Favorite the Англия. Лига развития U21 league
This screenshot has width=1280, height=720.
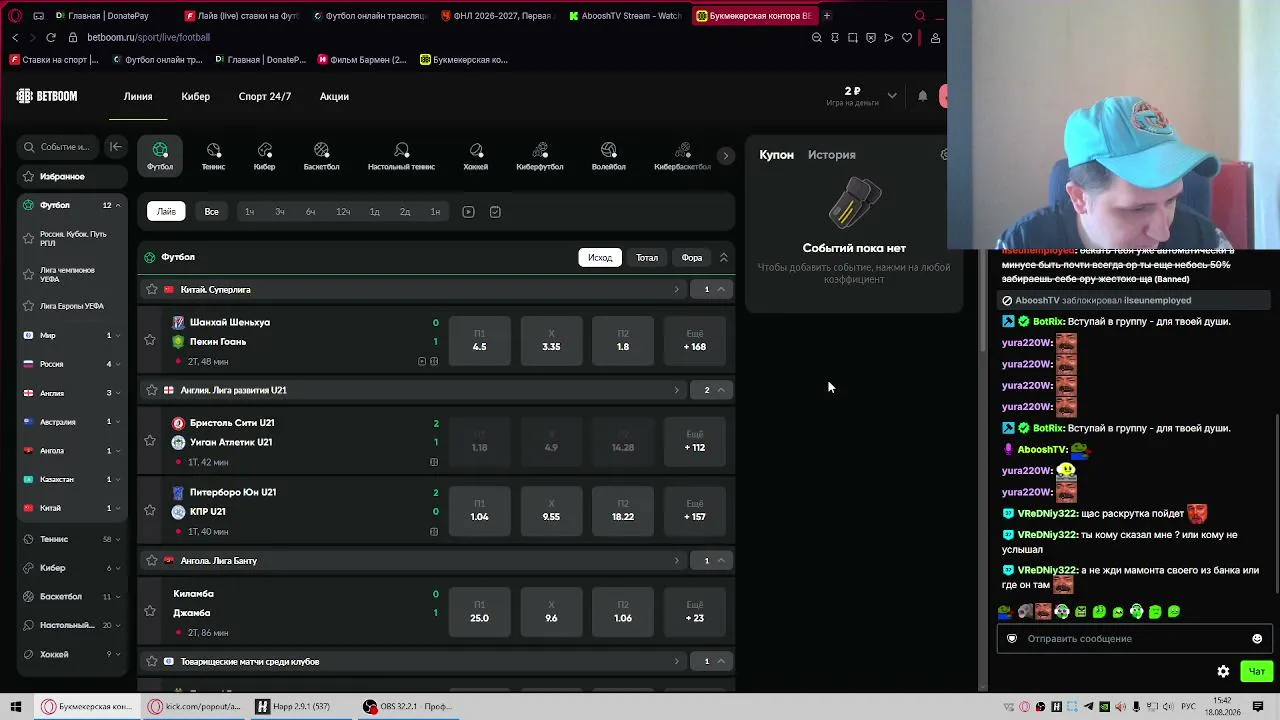coord(152,390)
